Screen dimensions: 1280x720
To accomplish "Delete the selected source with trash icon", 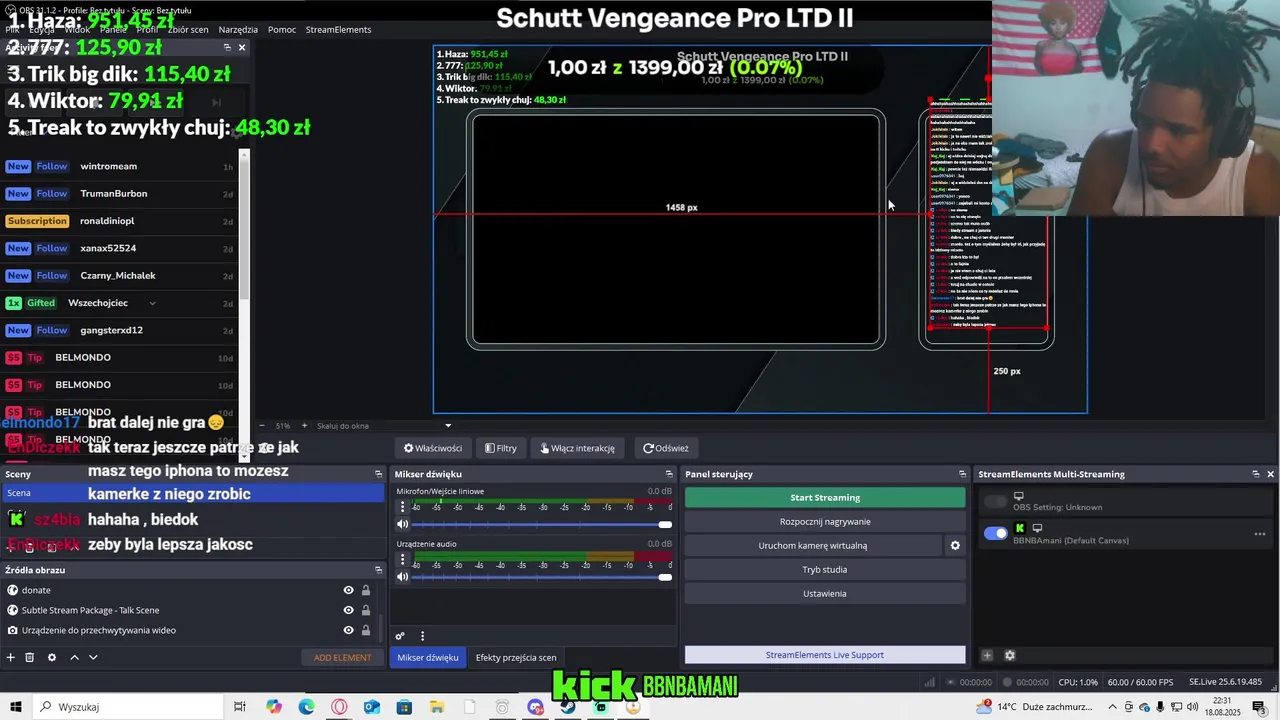I will [30, 657].
